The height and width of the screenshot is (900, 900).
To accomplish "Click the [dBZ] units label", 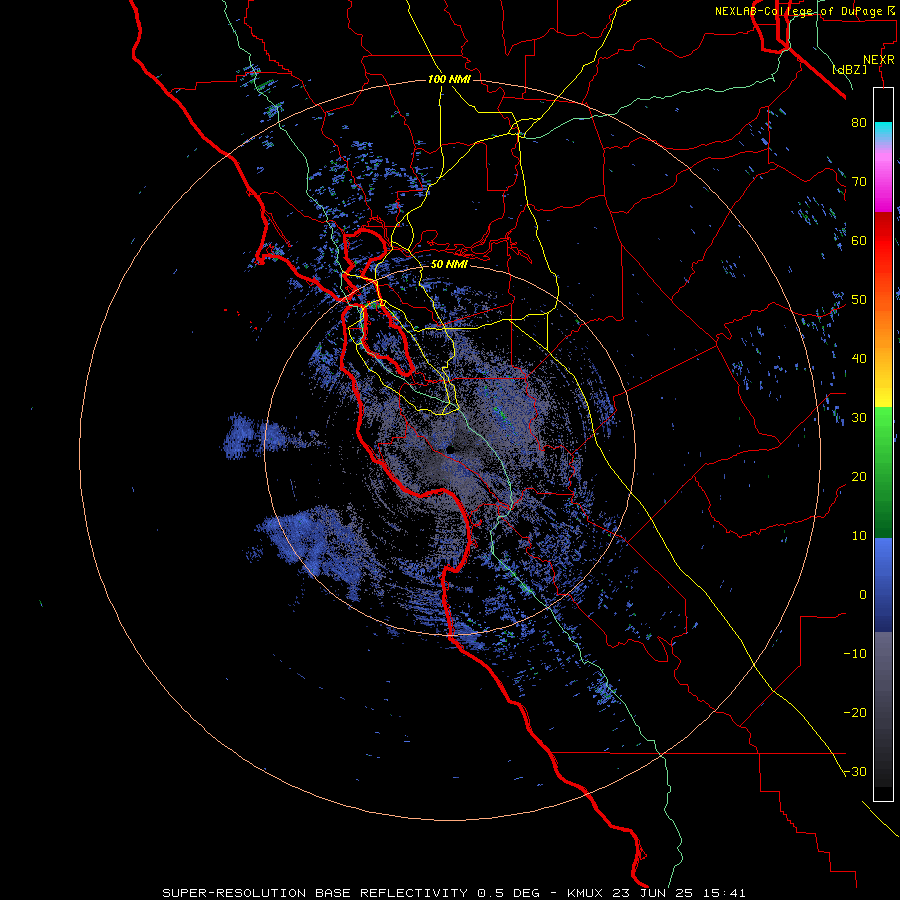I will 849,70.
